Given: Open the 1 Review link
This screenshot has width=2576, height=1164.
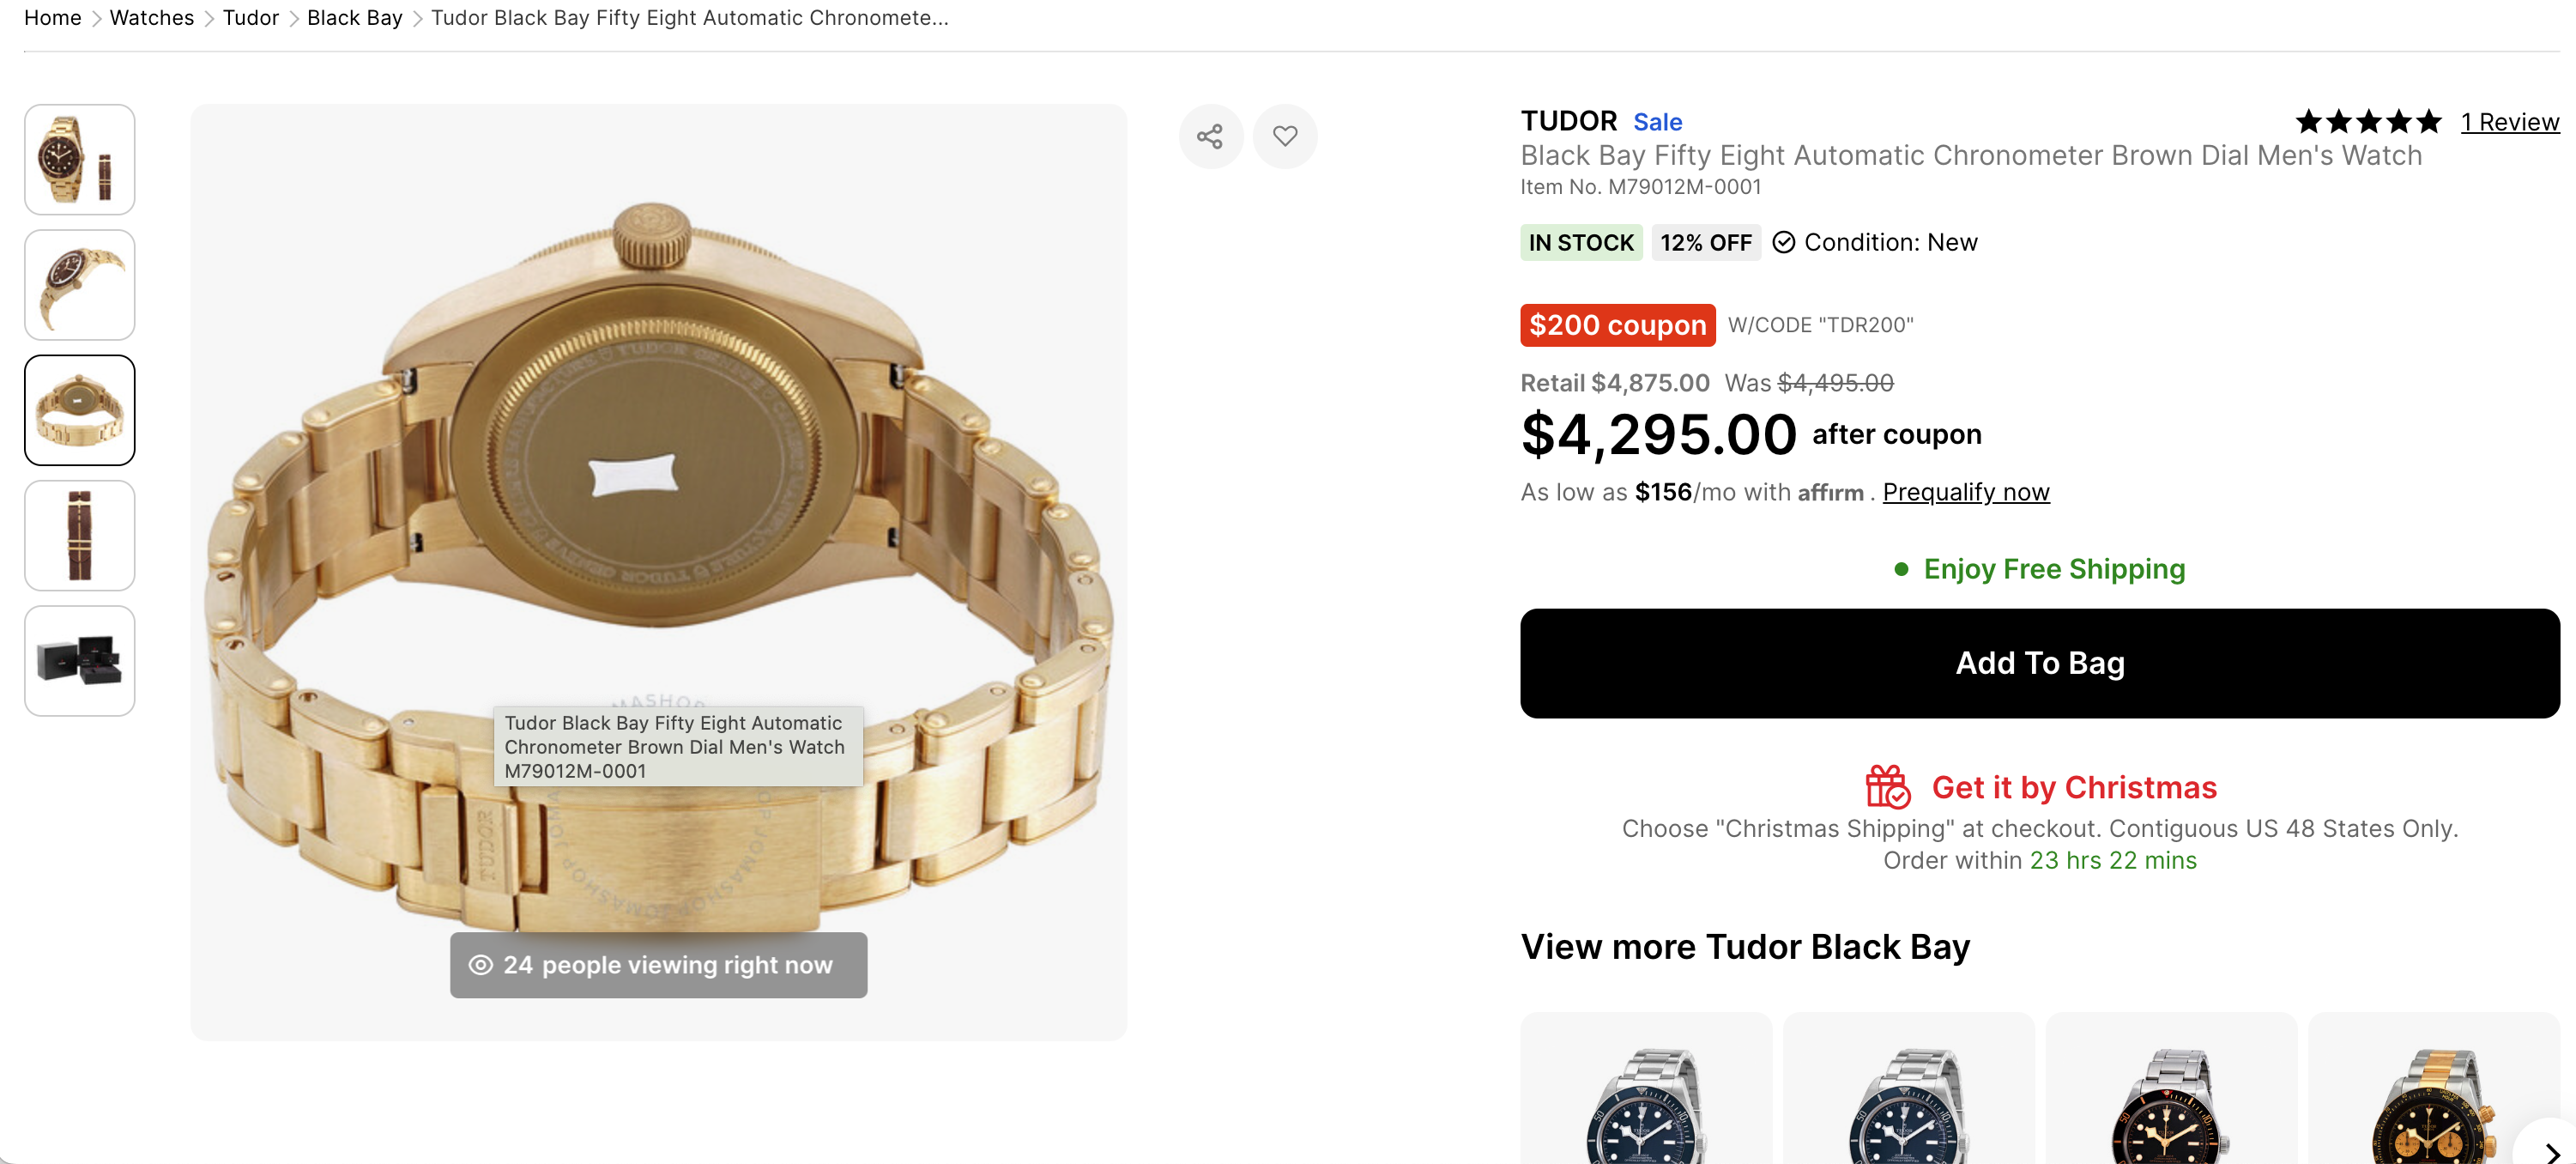Looking at the screenshot, I should tap(2509, 122).
